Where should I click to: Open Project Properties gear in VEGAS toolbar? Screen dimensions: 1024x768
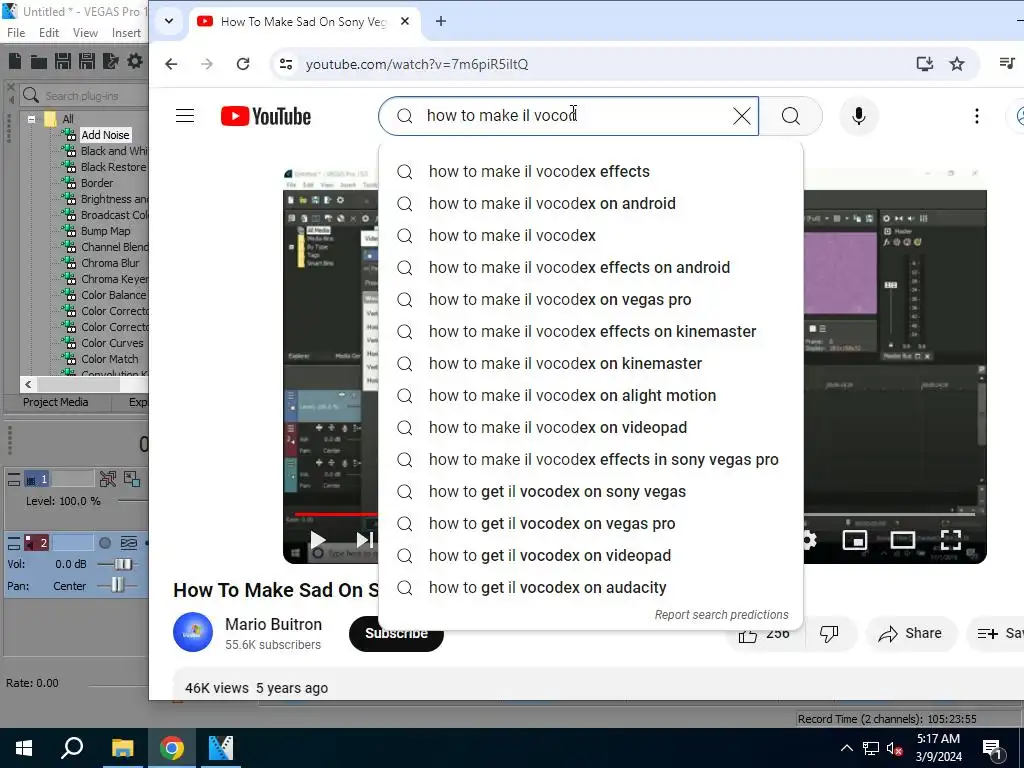(x=135, y=61)
